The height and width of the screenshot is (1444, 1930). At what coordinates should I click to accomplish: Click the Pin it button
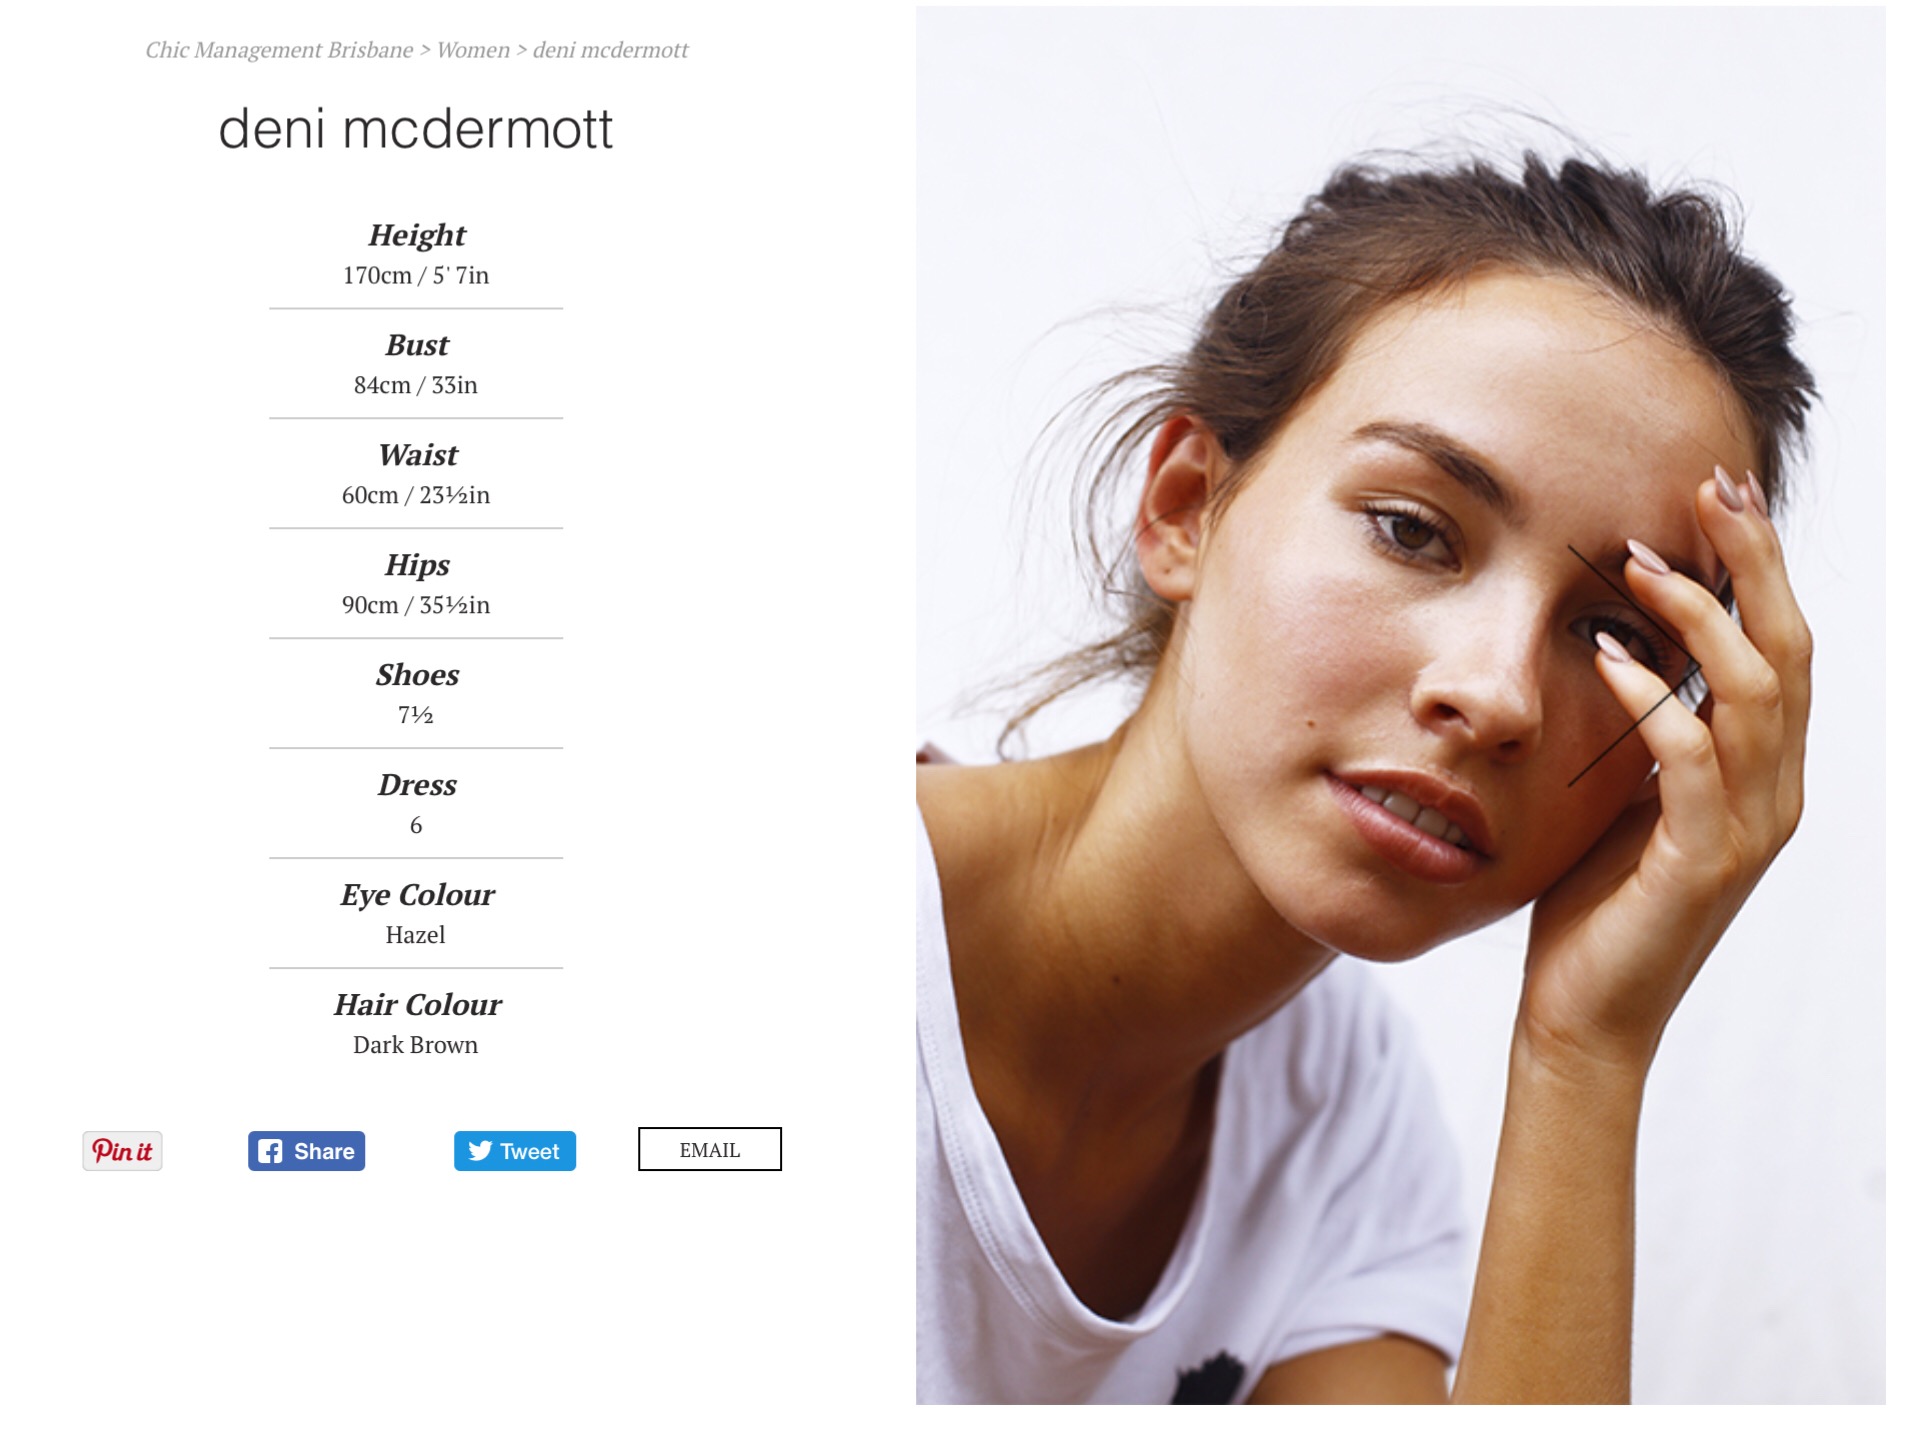pyautogui.click(x=122, y=1151)
